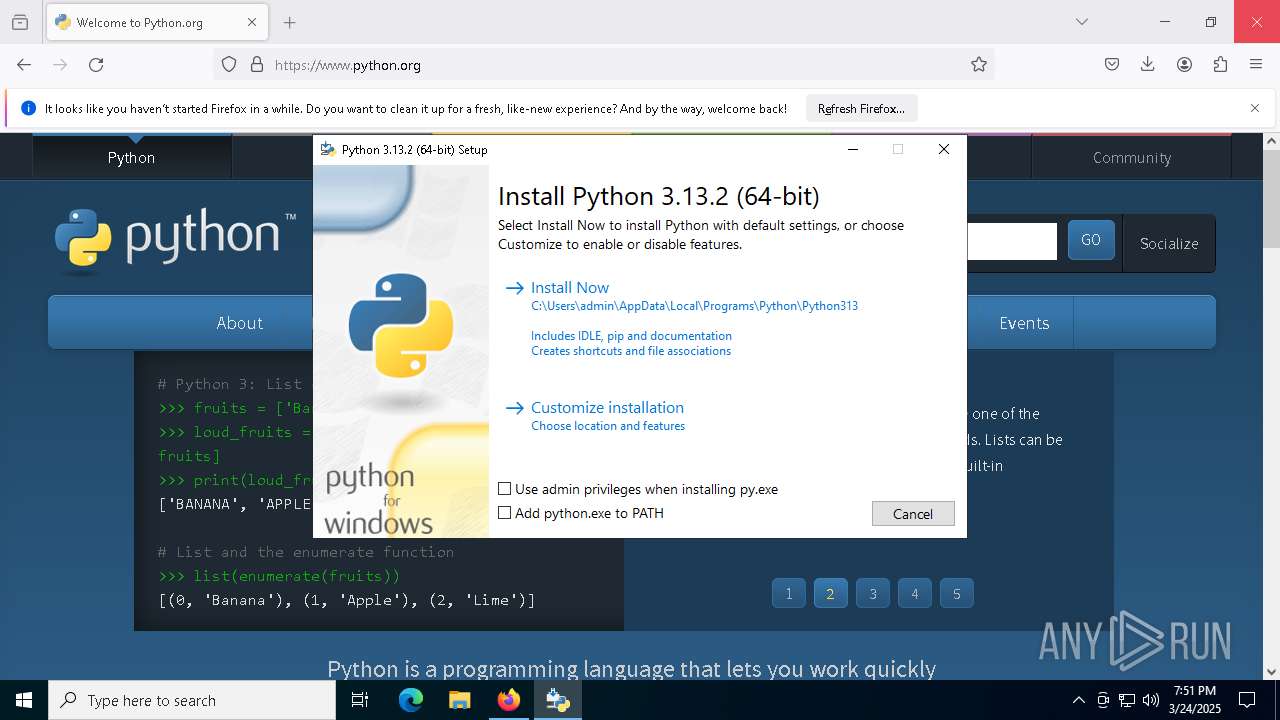The width and height of the screenshot is (1280, 720).
Task: Open the list all tabs dropdown arrow
Action: click(x=1081, y=22)
